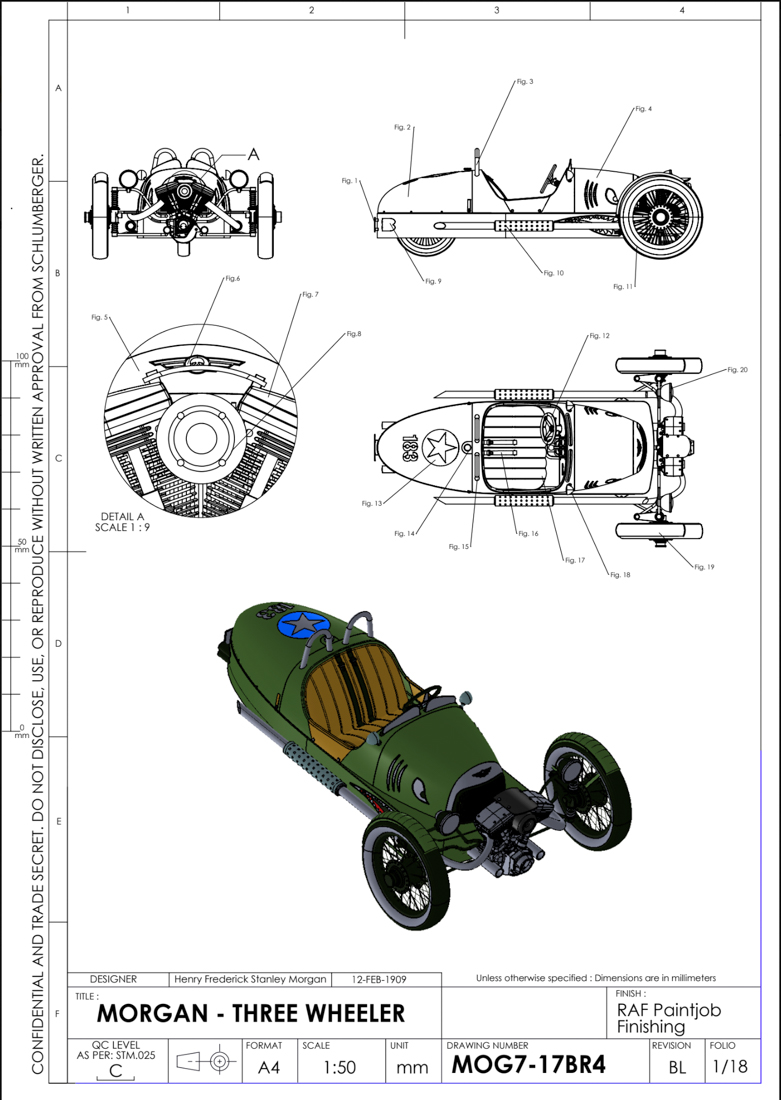The image size is (781, 1100).
Task: Click the date 12-FEB-1909
Action: (379, 979)
